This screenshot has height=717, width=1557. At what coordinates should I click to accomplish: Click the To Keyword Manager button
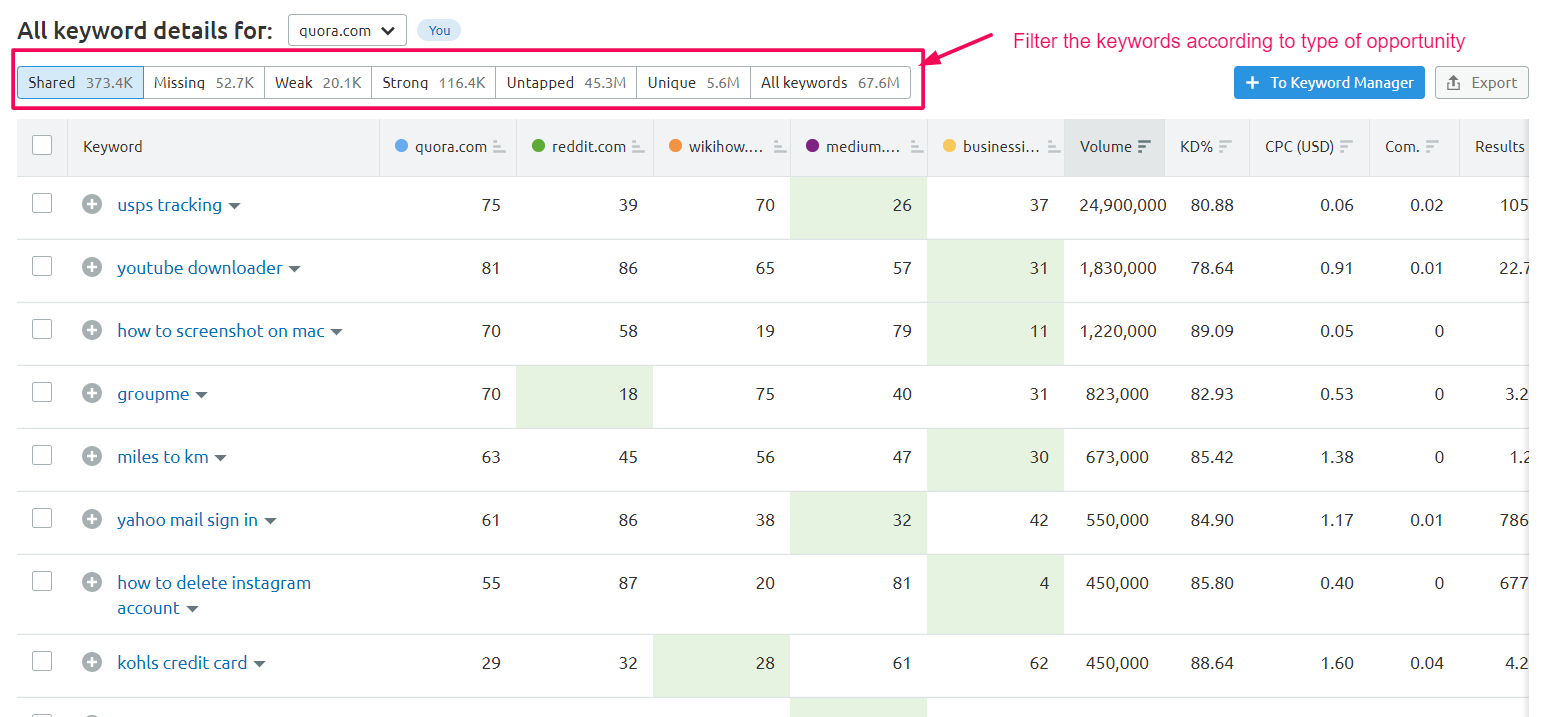(1329, 83)
